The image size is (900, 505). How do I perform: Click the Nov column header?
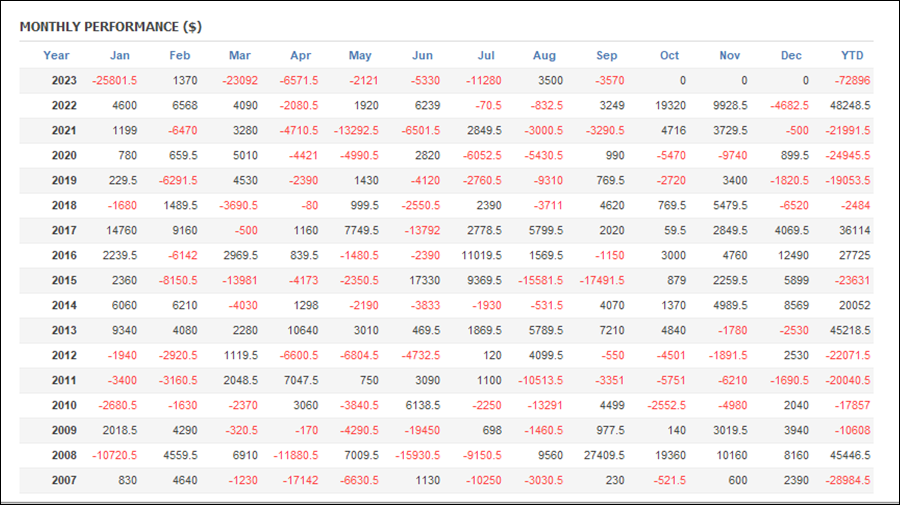click(x=730, y=56)
